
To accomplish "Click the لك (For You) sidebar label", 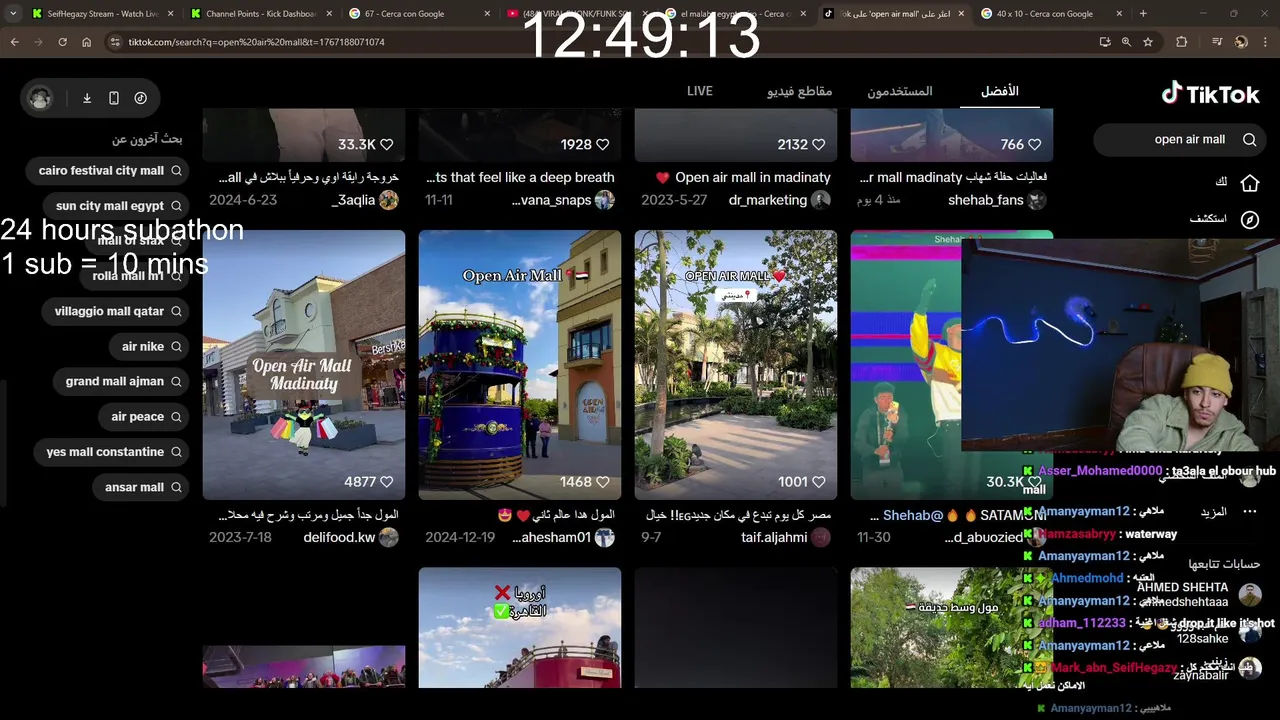I will 1221,183.
